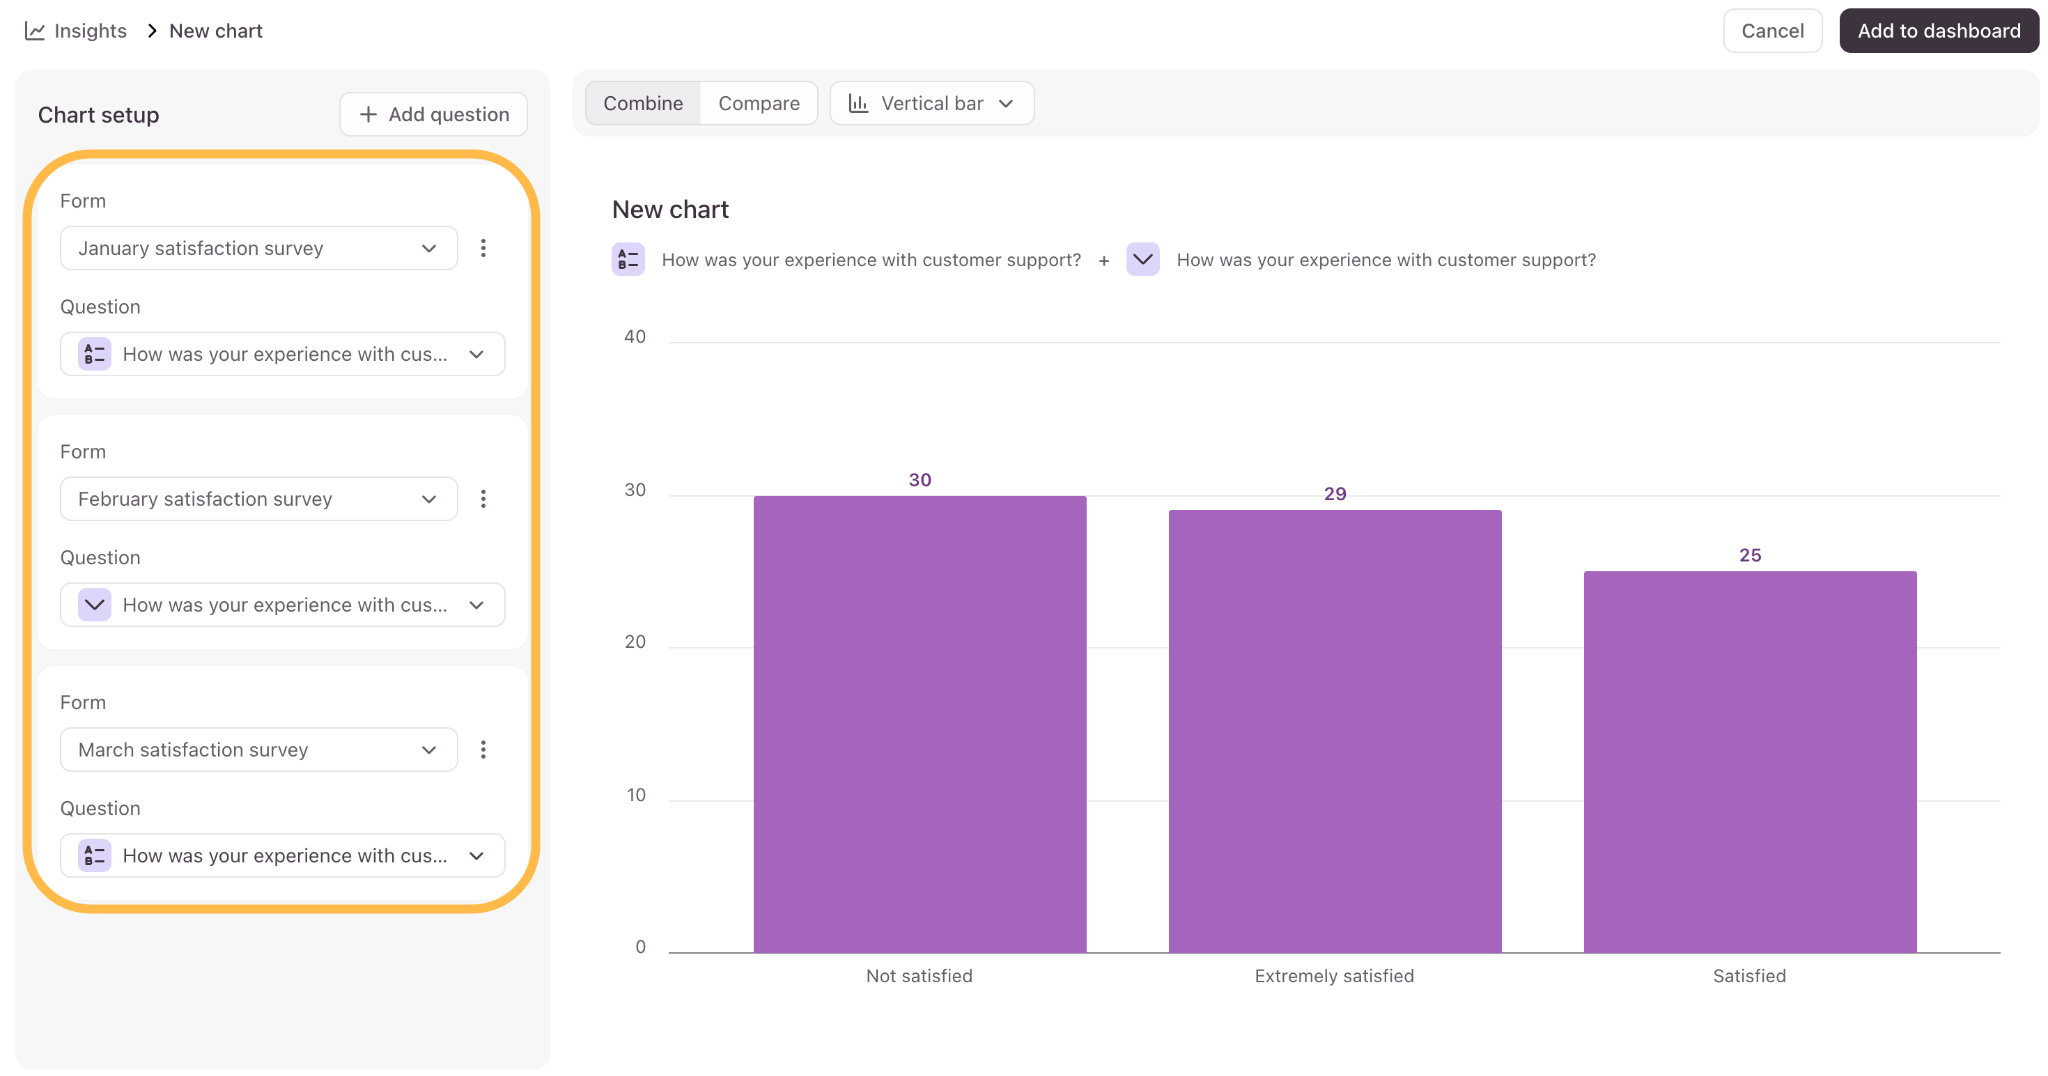The width and height of the screenshot is (2048, 1076).
Task: Open the March satisfaction survey form dropdown
Action: click(x=259, y=750)
